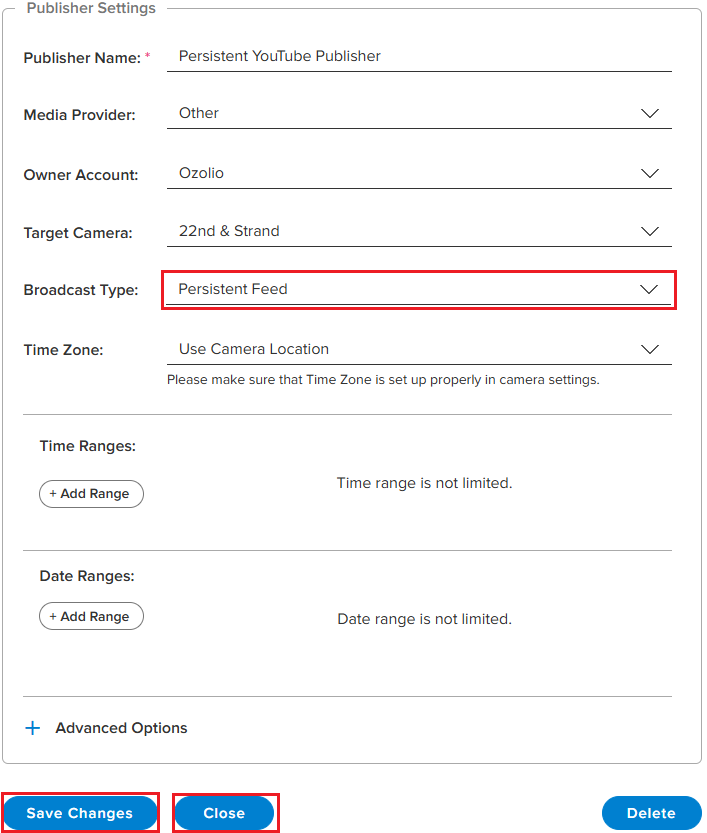Save changes to the publisher

79,813
